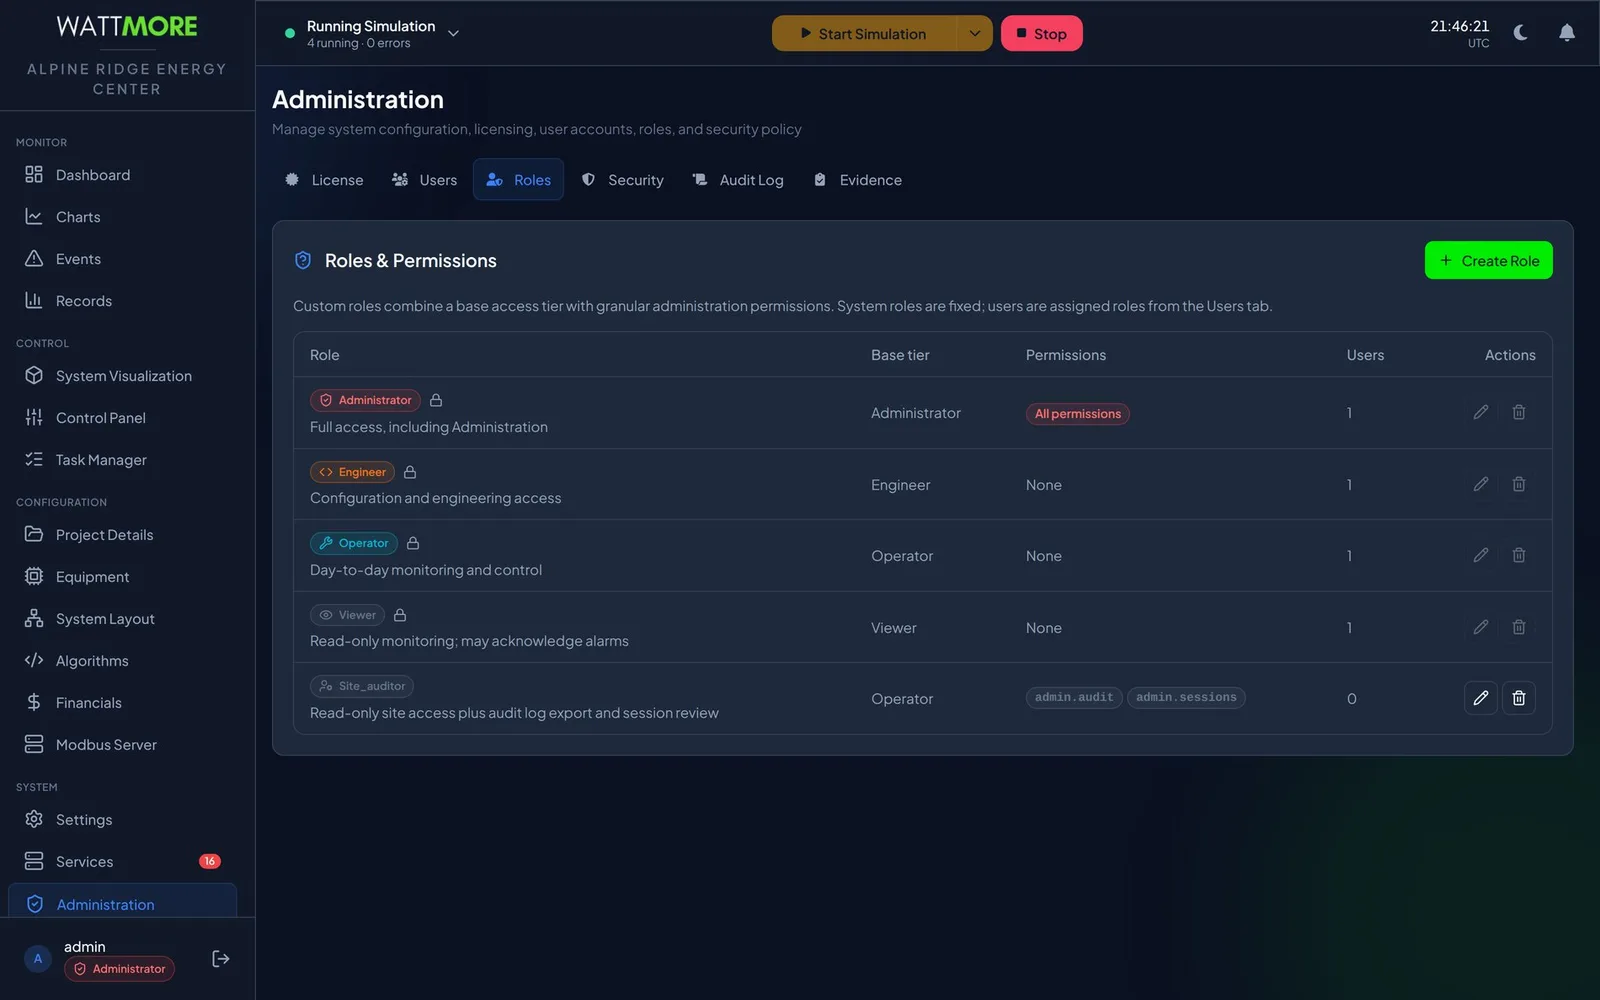Viewport: 1600px width, 1000px height.
Task: Edit the Site_auditor role
Action: [1481, 698]
